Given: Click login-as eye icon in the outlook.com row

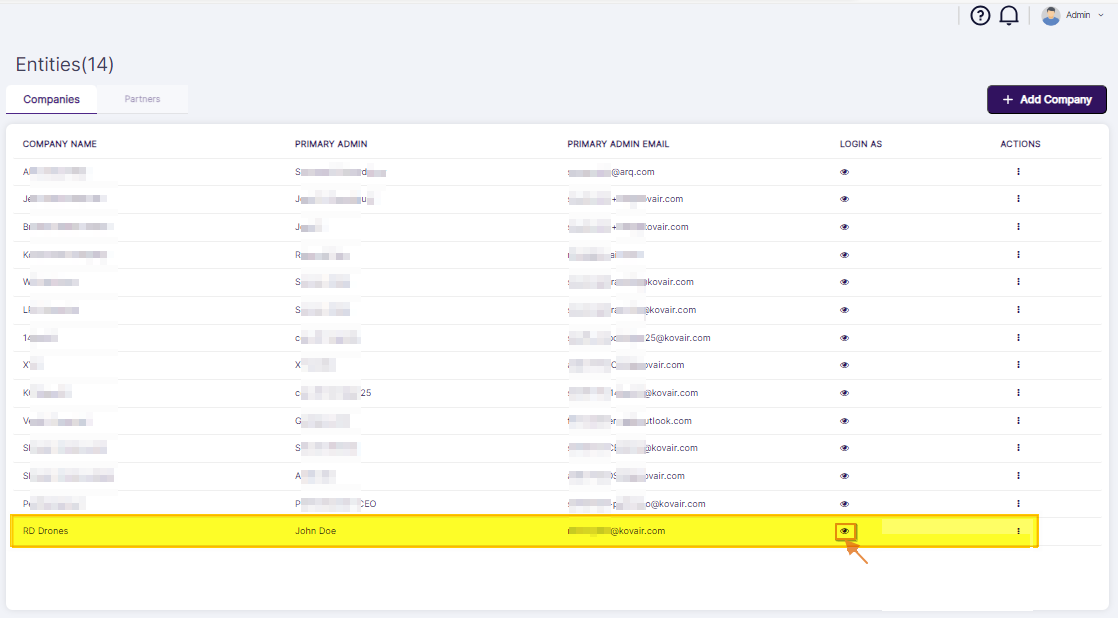Looking at the screenshot, I should point(844,421).
